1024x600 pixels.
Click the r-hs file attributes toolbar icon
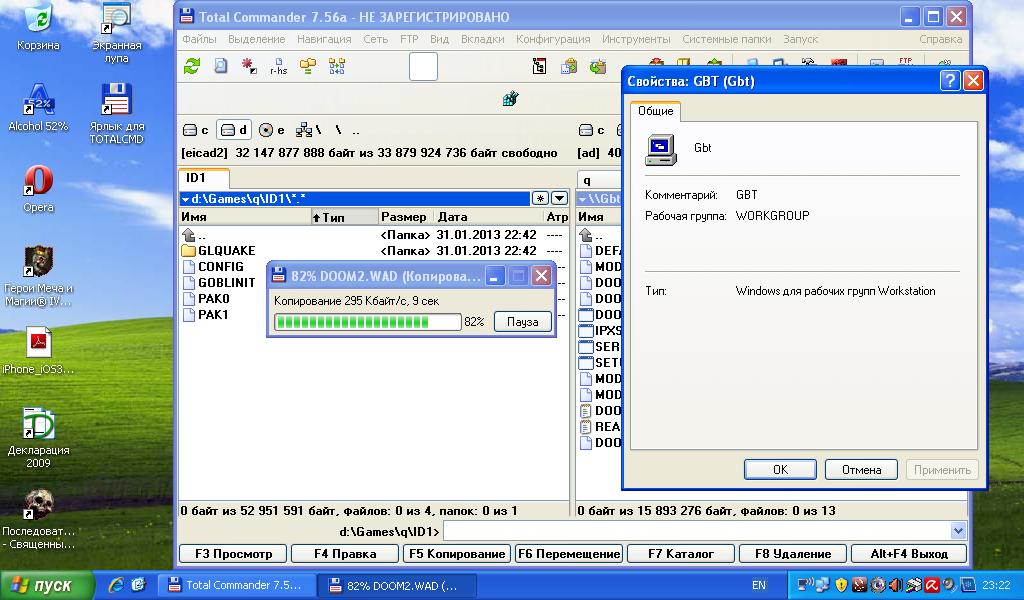tap(278, 66)
